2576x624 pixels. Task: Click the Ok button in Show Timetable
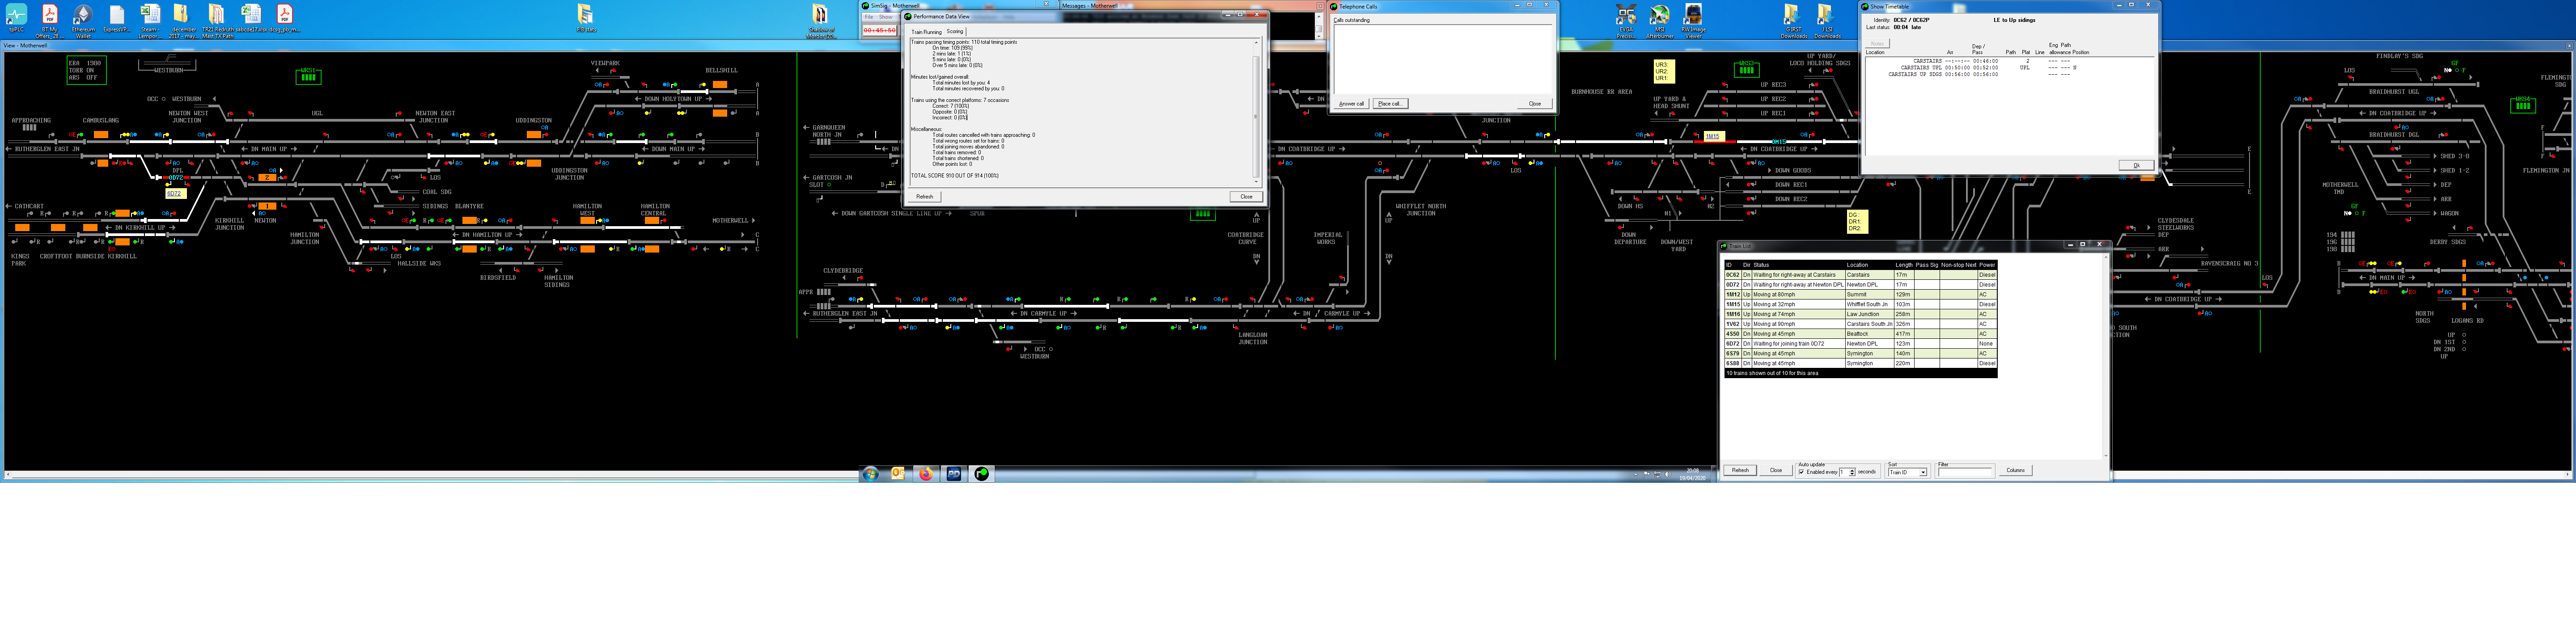[2136, 166]
